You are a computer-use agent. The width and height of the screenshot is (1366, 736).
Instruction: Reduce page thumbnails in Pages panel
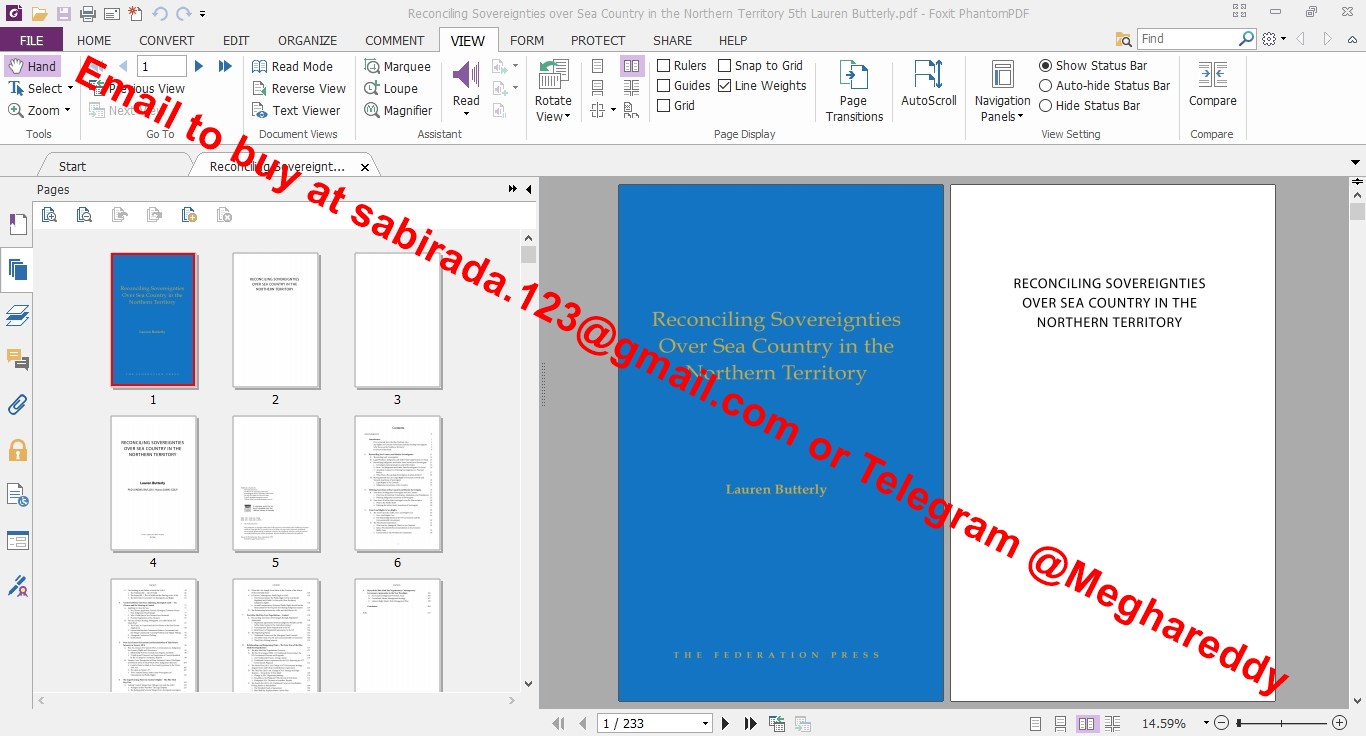(x=84, y=214)
